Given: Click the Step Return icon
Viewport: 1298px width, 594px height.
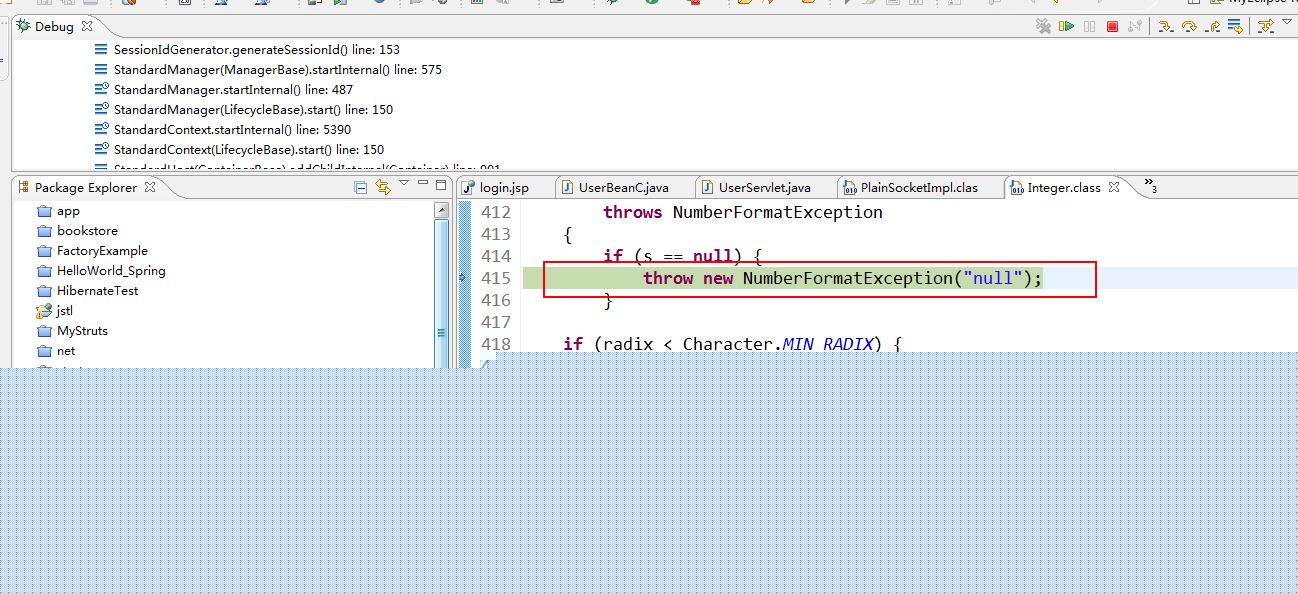Looking at the screenshot, I should (1213, 27).
